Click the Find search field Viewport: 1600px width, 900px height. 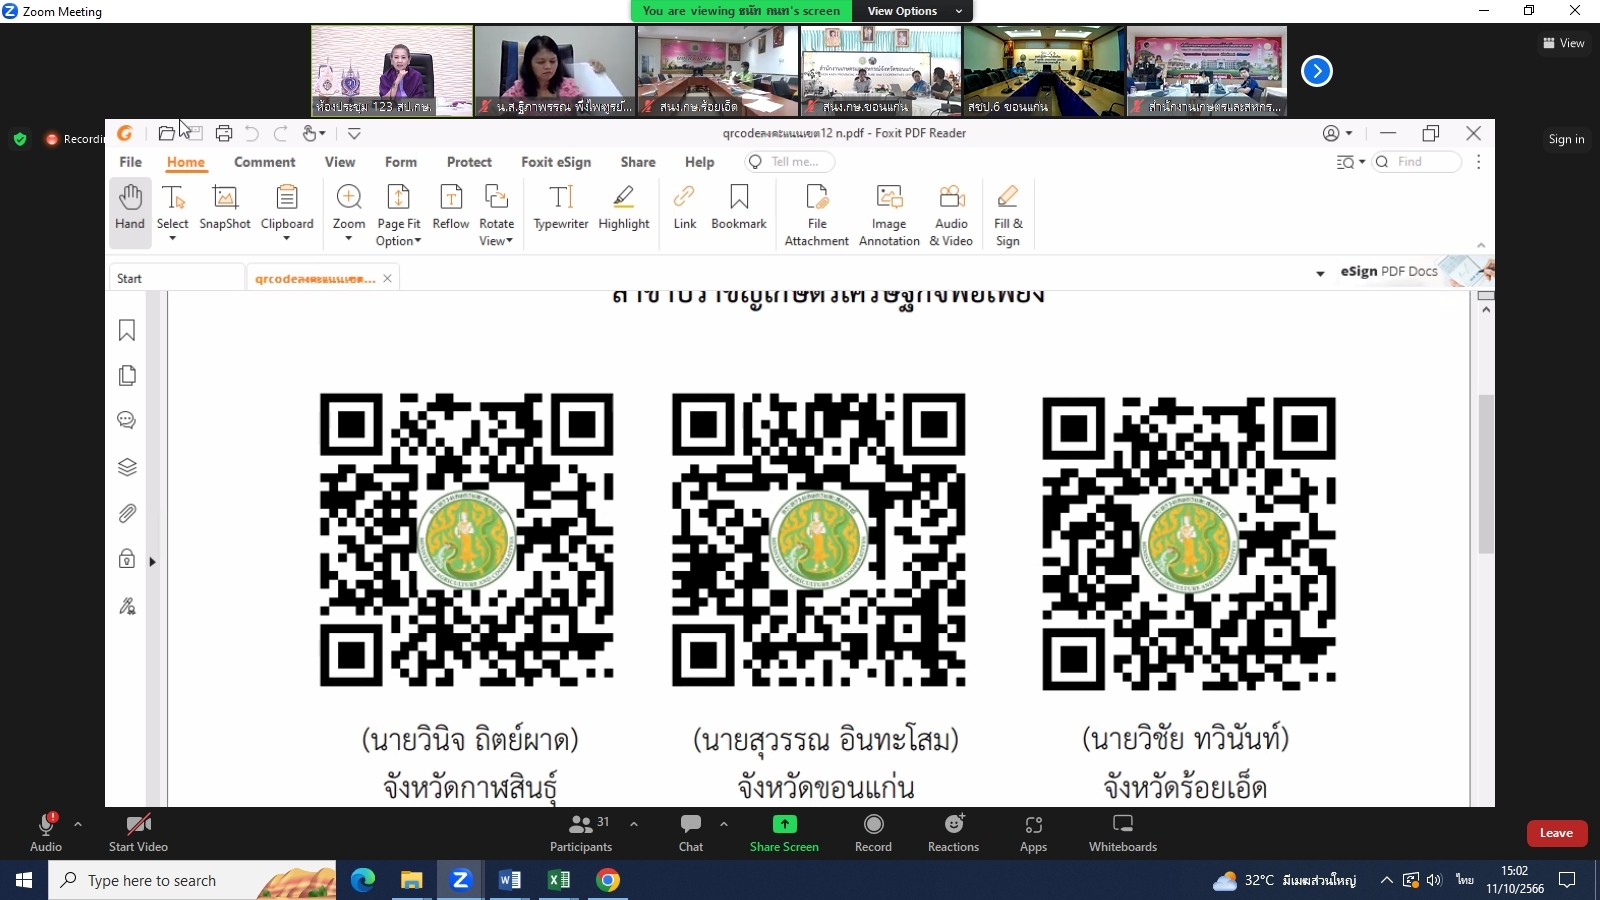(x=1417, y=162)
